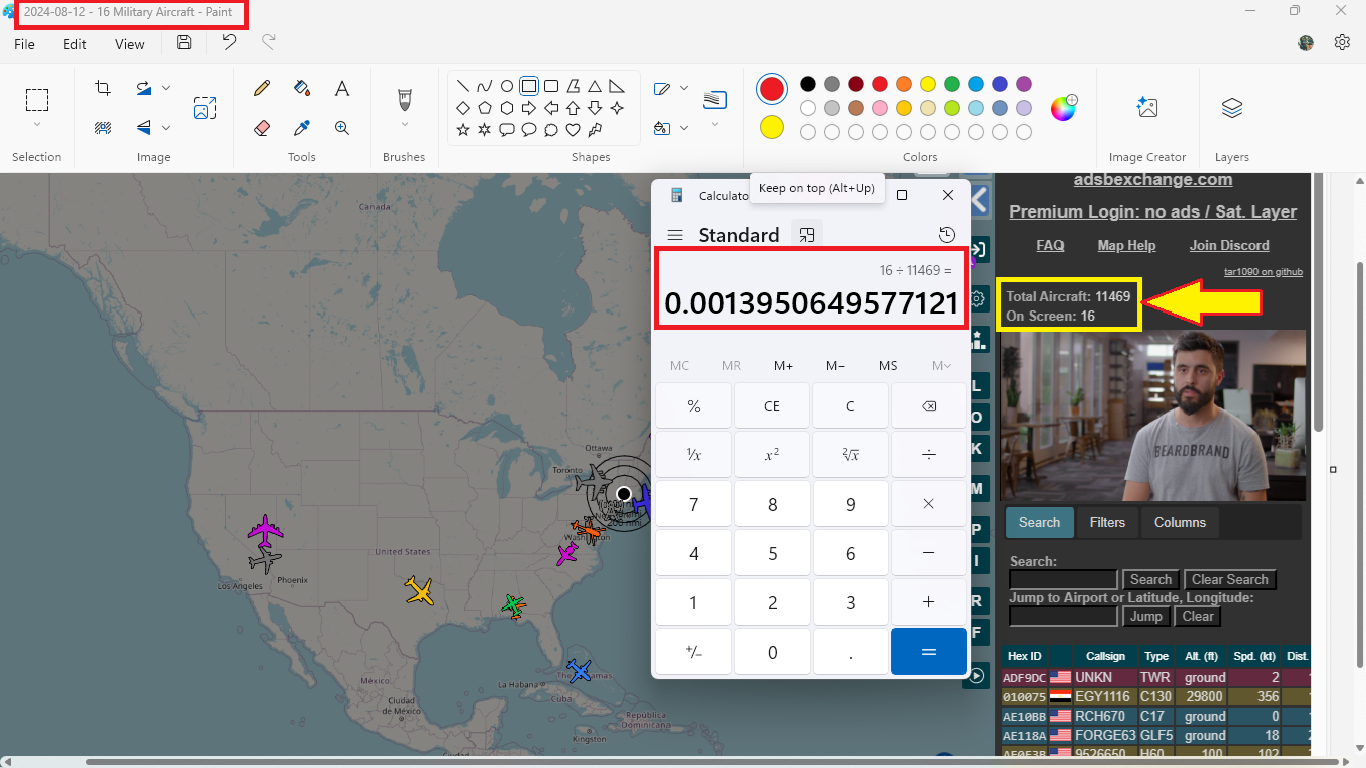Screen dimensions: 1366x768
Task: Select Color 1 red circle
Action: pos(772,89)
